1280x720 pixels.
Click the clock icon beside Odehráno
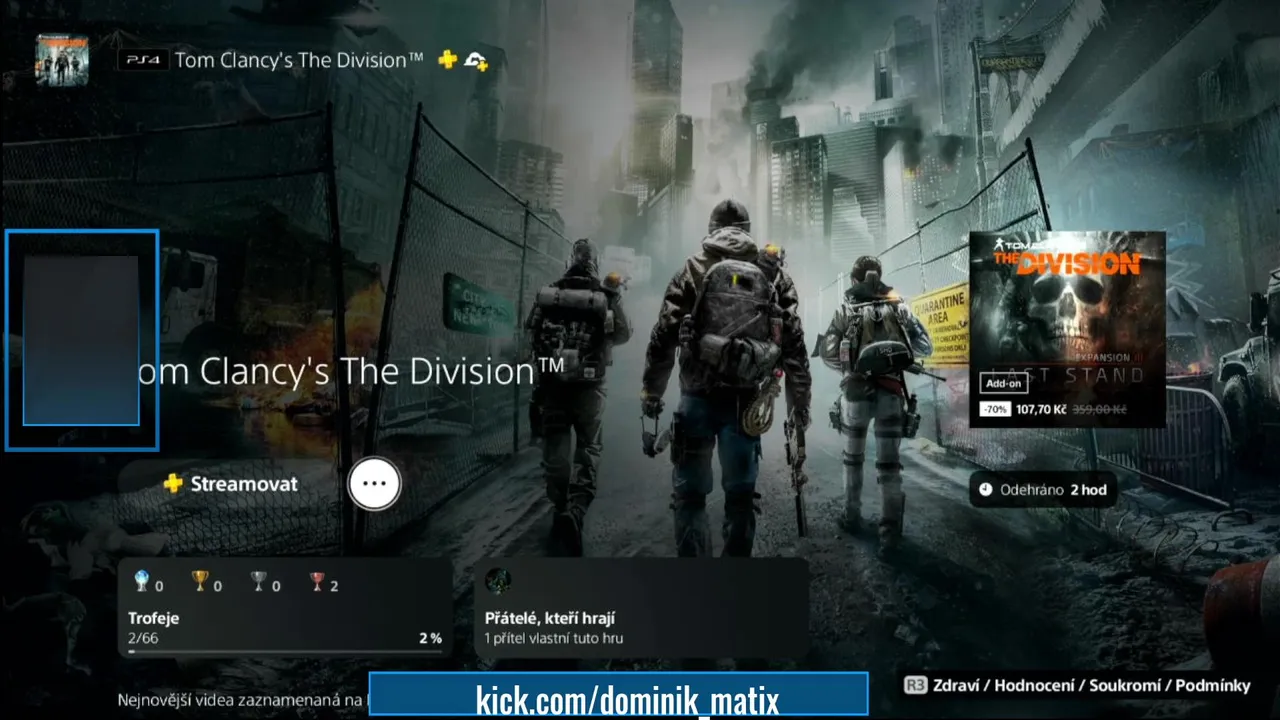click(x=986, y=490)
